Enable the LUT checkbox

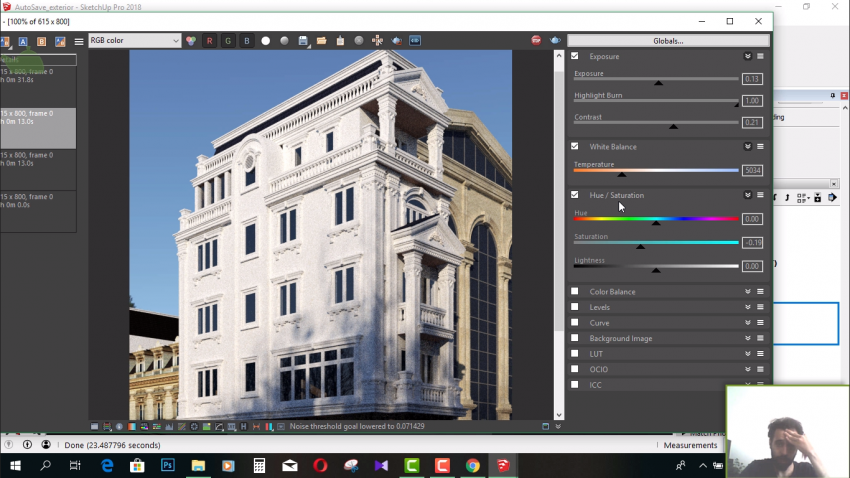[575, 353]
